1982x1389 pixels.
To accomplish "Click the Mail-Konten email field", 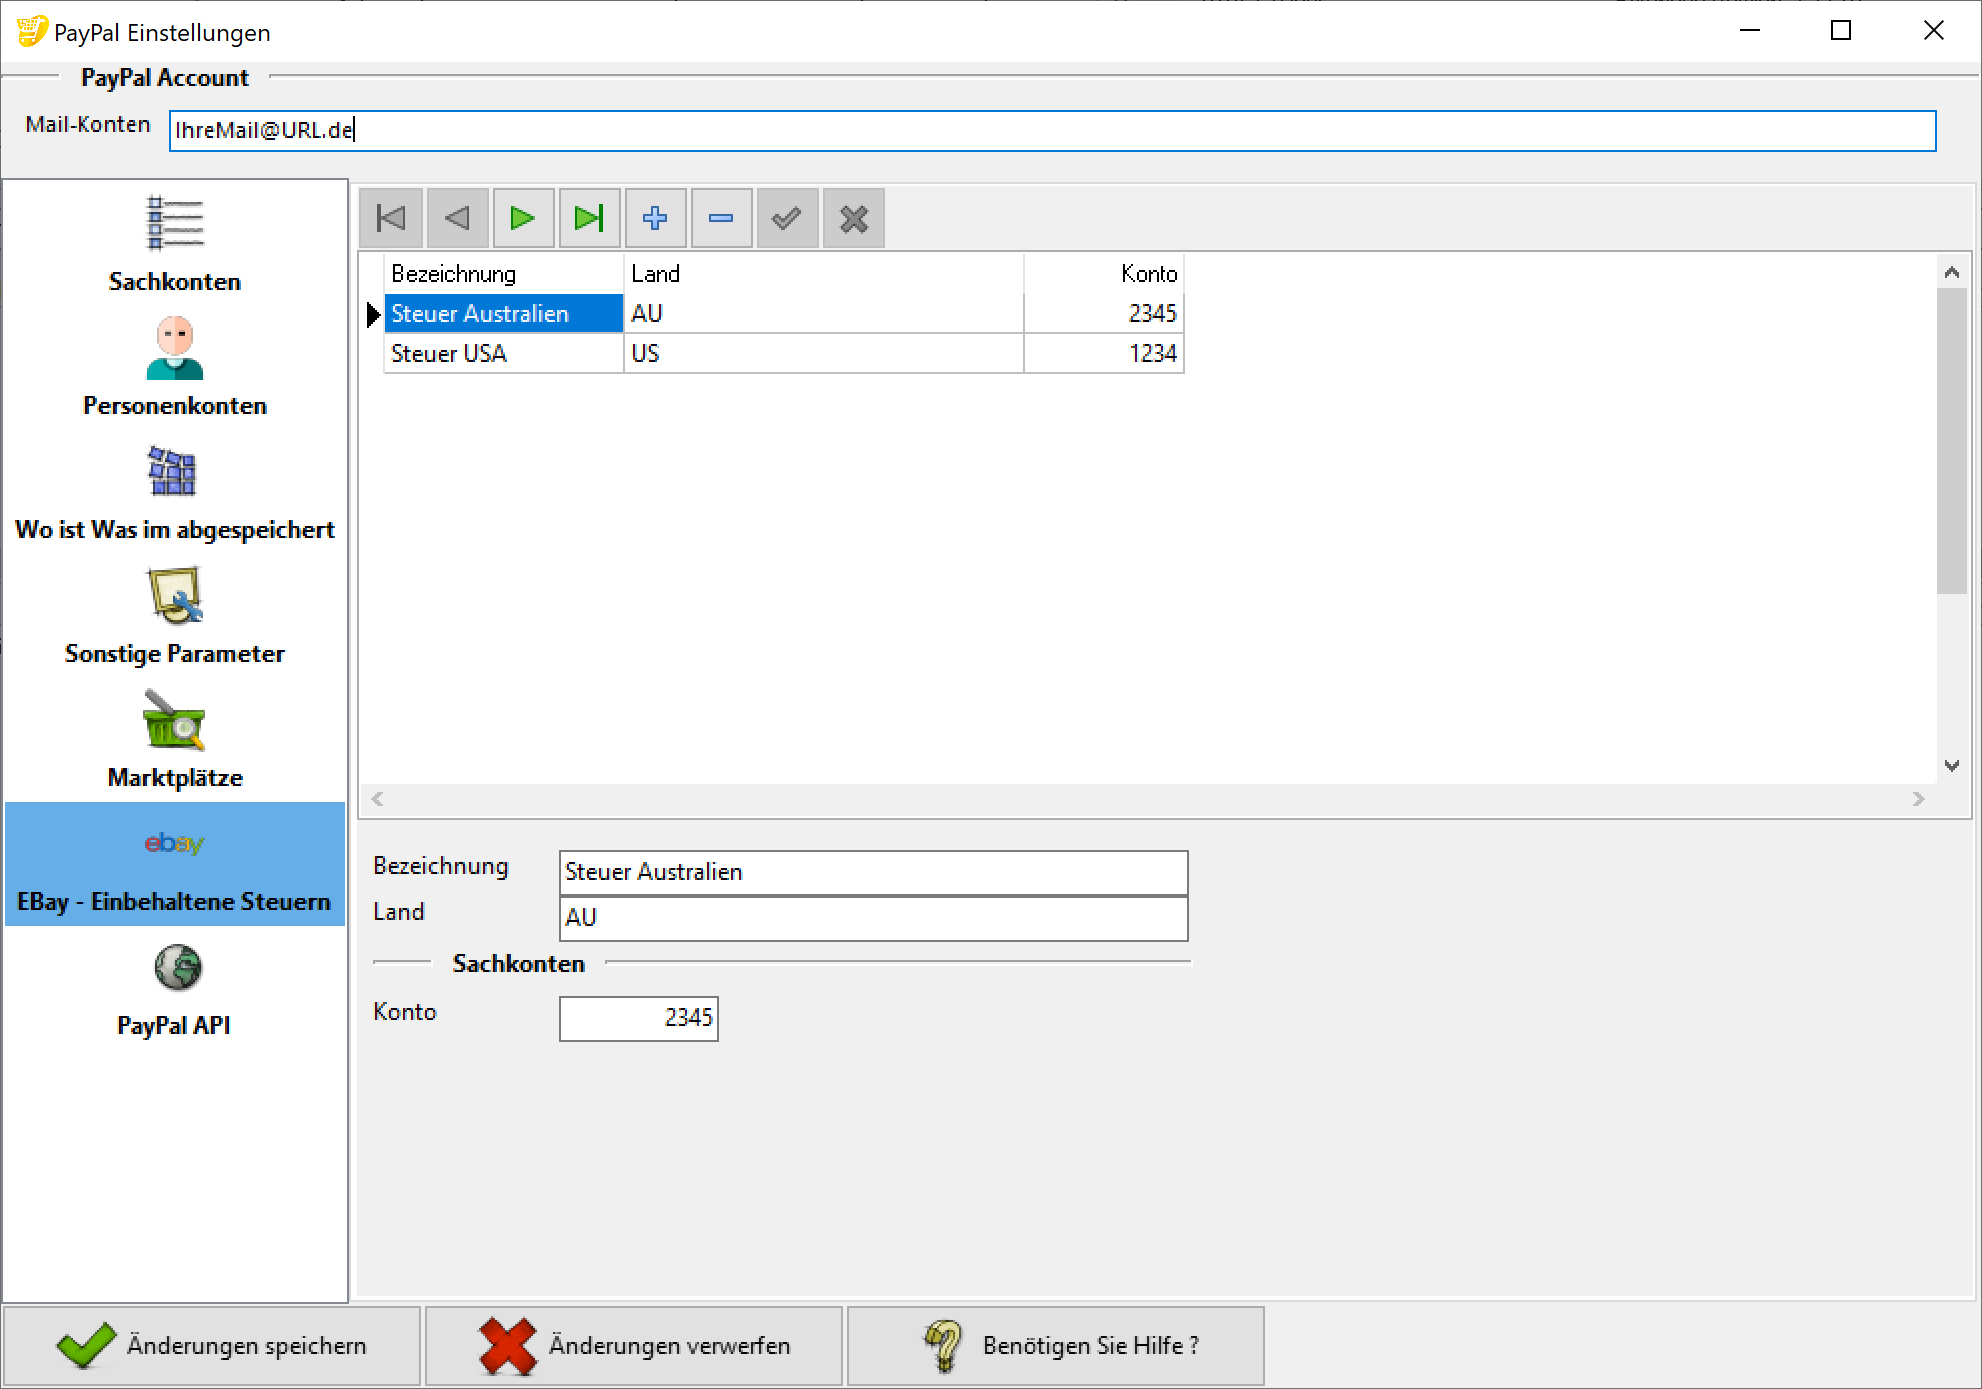I will click(1052, 131).
